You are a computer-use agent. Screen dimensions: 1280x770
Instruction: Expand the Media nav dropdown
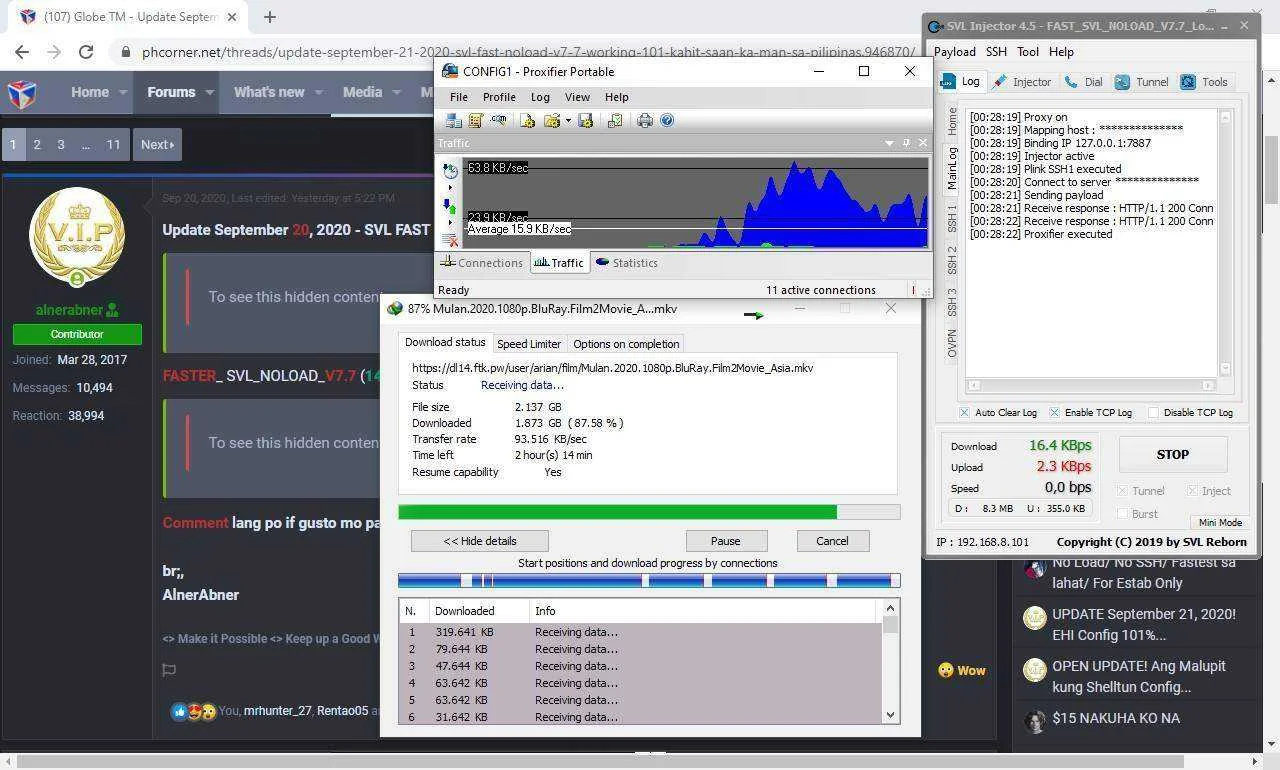[396, 92]
